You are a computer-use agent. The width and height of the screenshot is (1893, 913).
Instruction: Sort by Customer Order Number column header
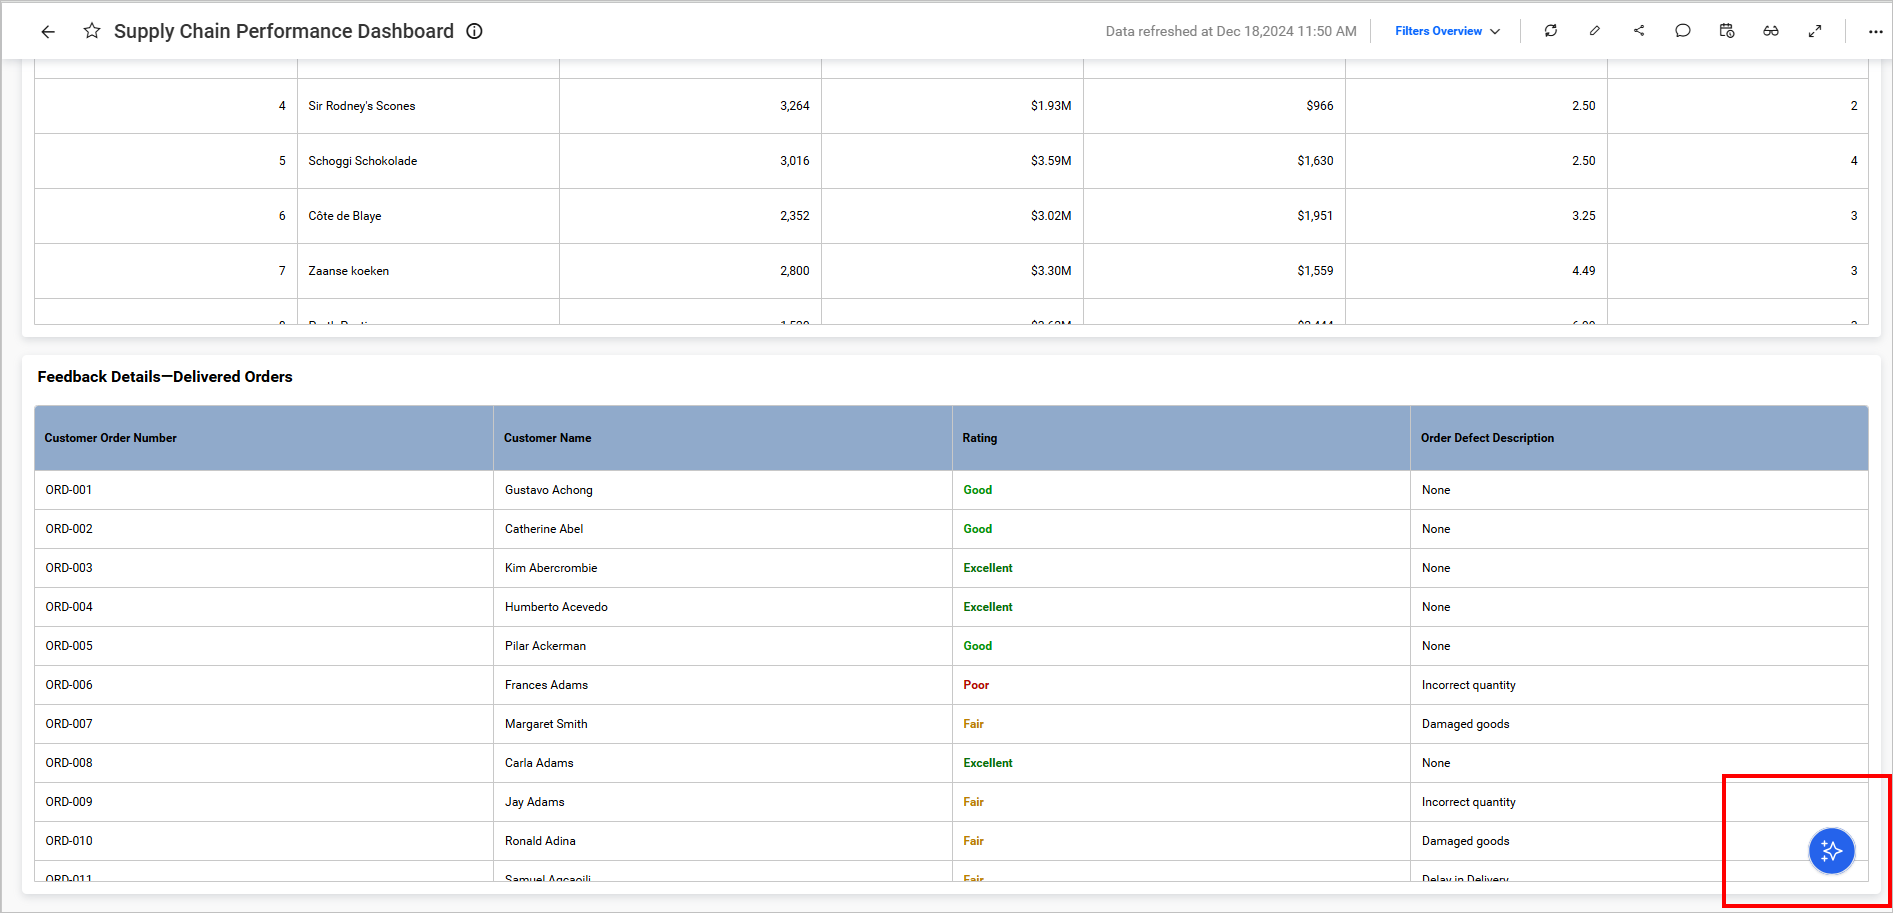[x=111, y=438]
